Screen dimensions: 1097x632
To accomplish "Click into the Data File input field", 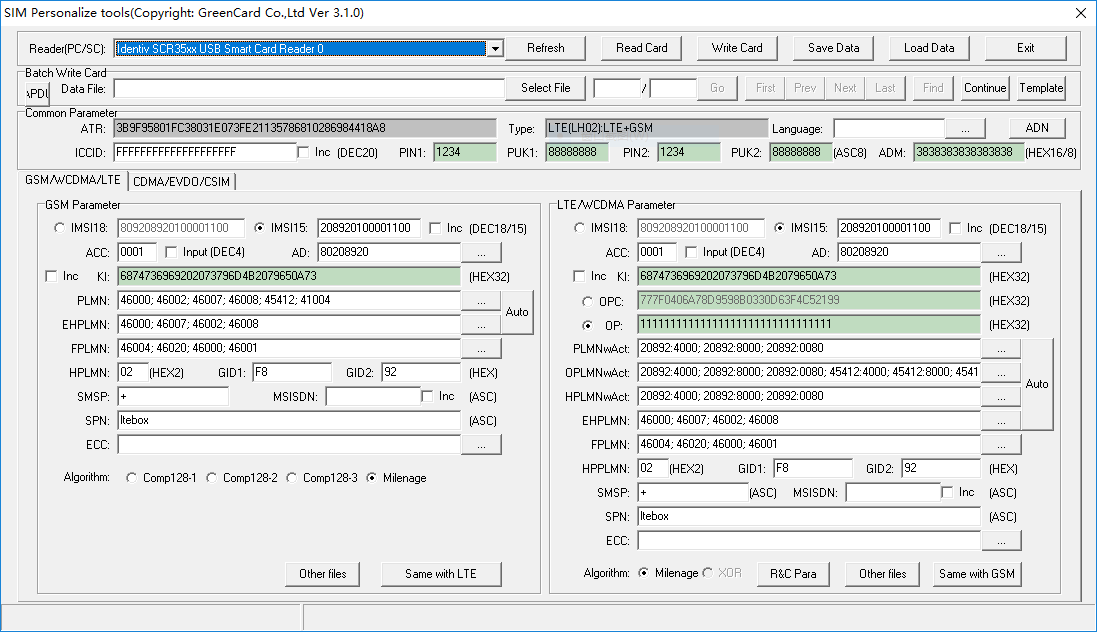I will tap(309, 88).
